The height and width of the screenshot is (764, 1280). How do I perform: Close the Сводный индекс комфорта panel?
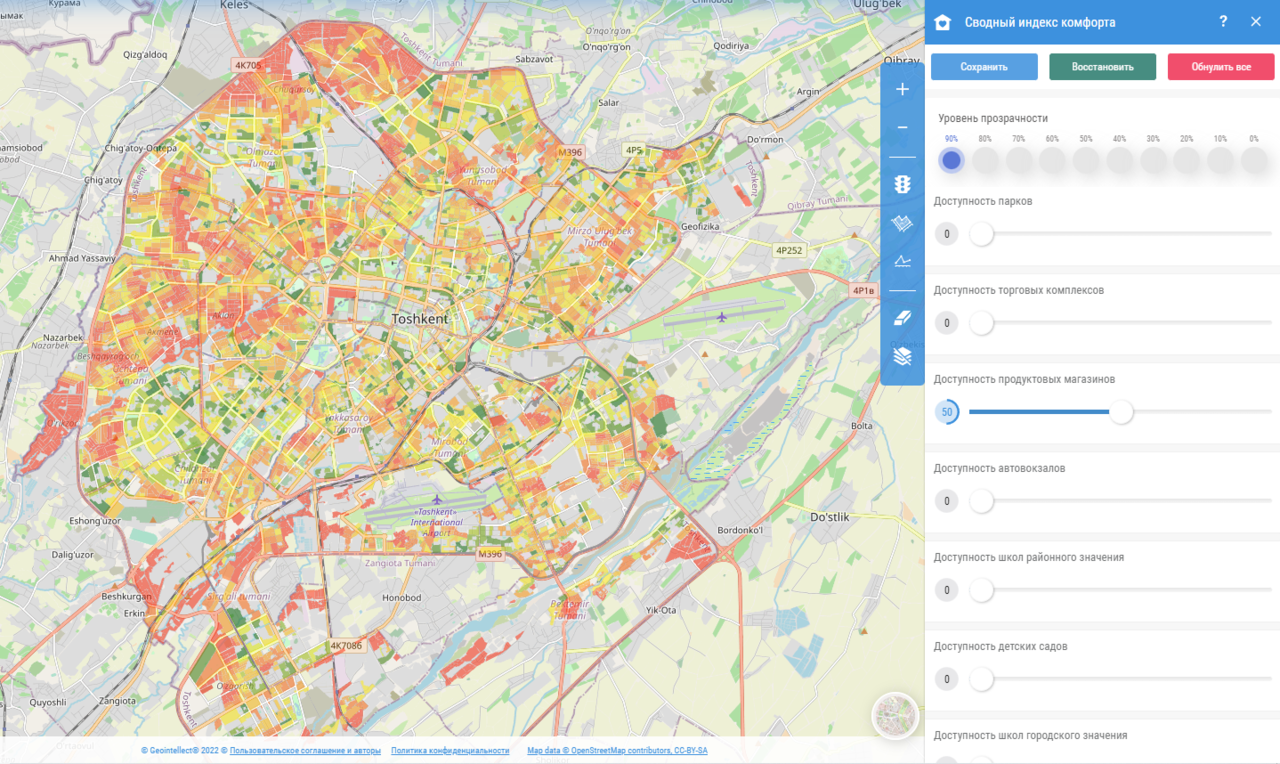[1256, 22]
